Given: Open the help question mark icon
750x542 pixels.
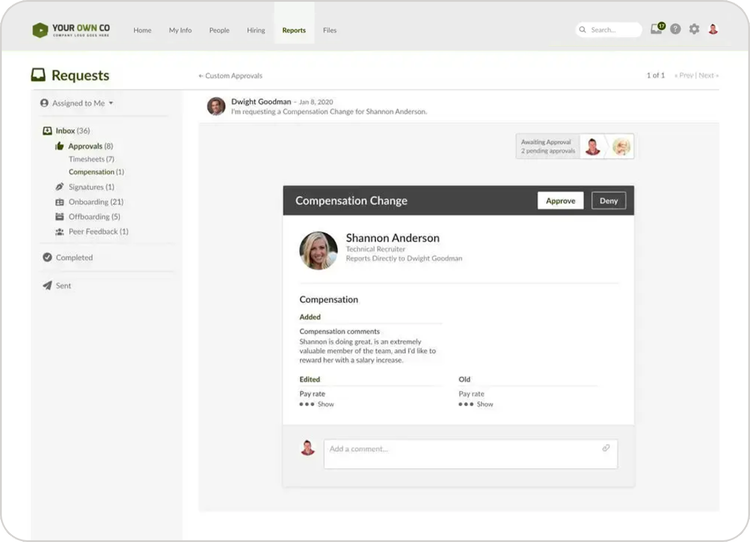Looking at the screenshot, I should tap(675, 29).
